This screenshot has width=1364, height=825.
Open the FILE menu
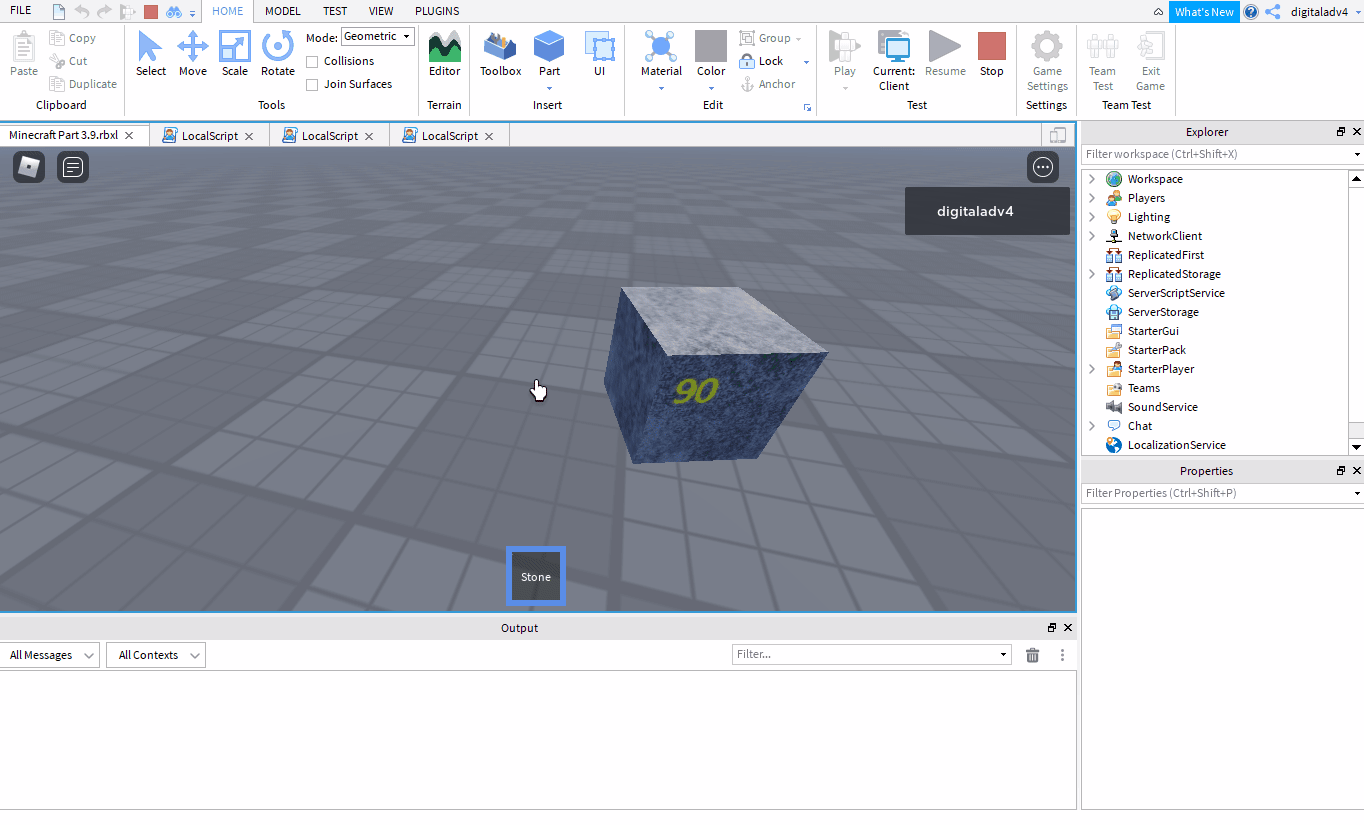click(x=20, y=11)
